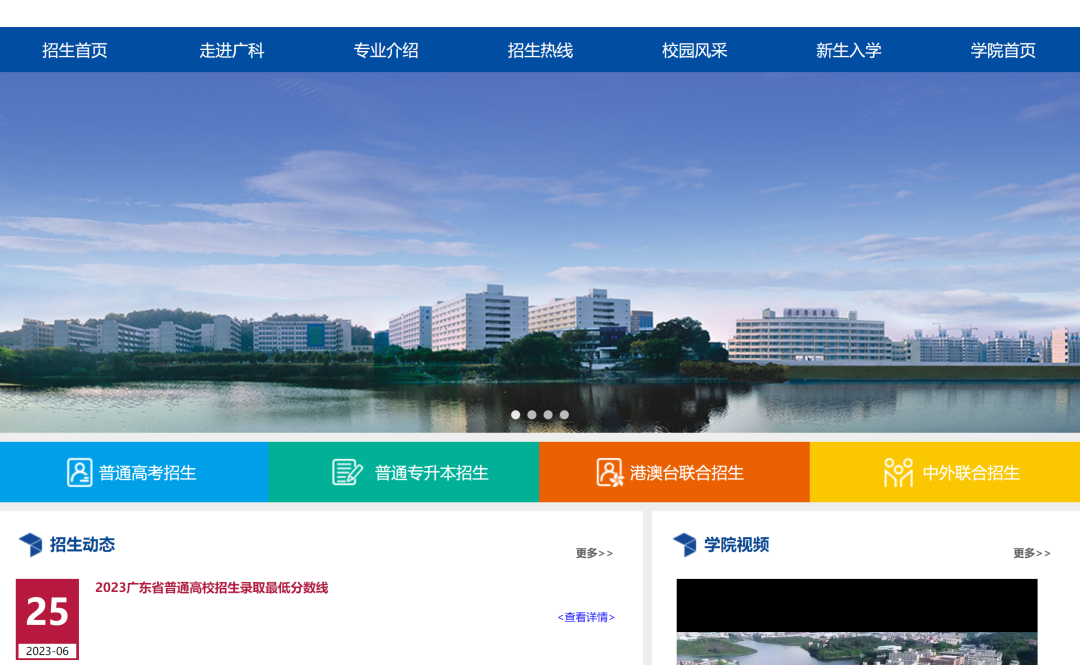Click the blue flag icon beside 招生动态

(x=30, y=543)
